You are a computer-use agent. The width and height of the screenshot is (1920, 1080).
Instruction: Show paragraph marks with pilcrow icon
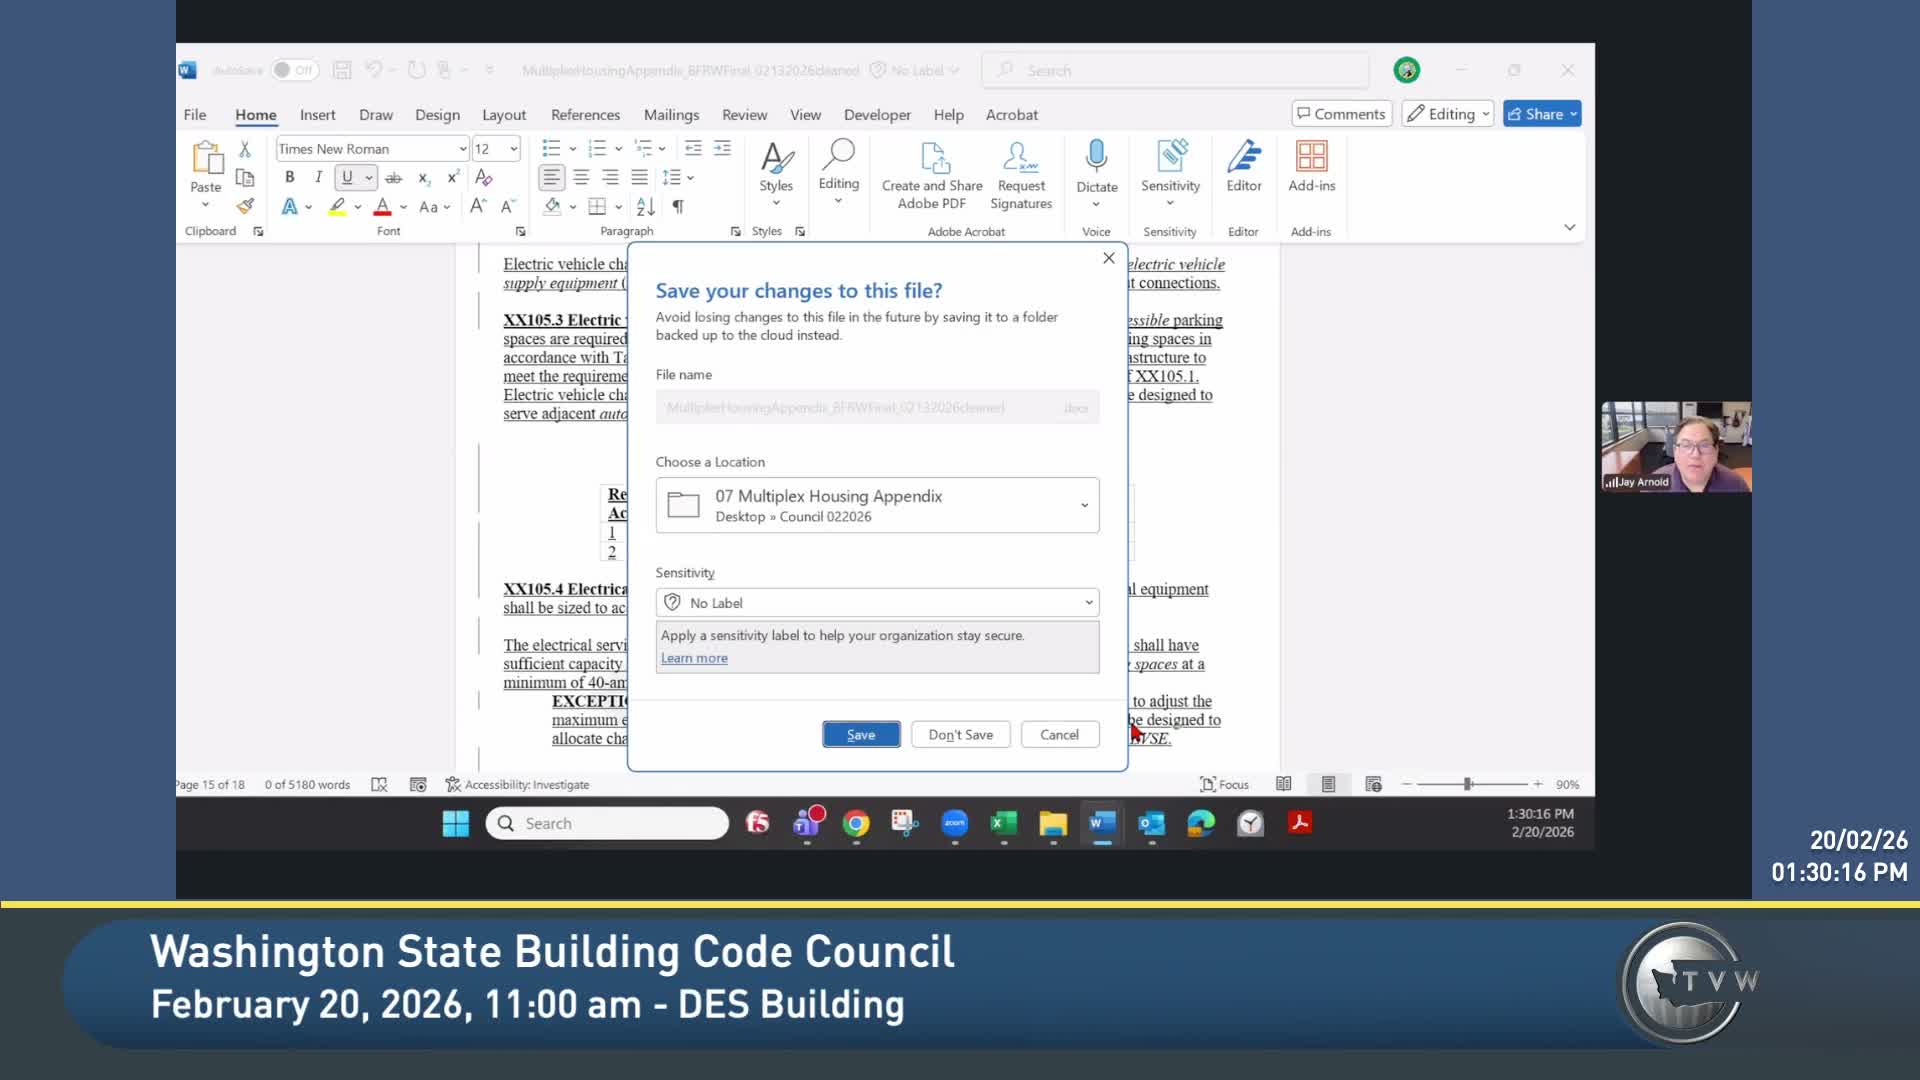pos(678,206)
